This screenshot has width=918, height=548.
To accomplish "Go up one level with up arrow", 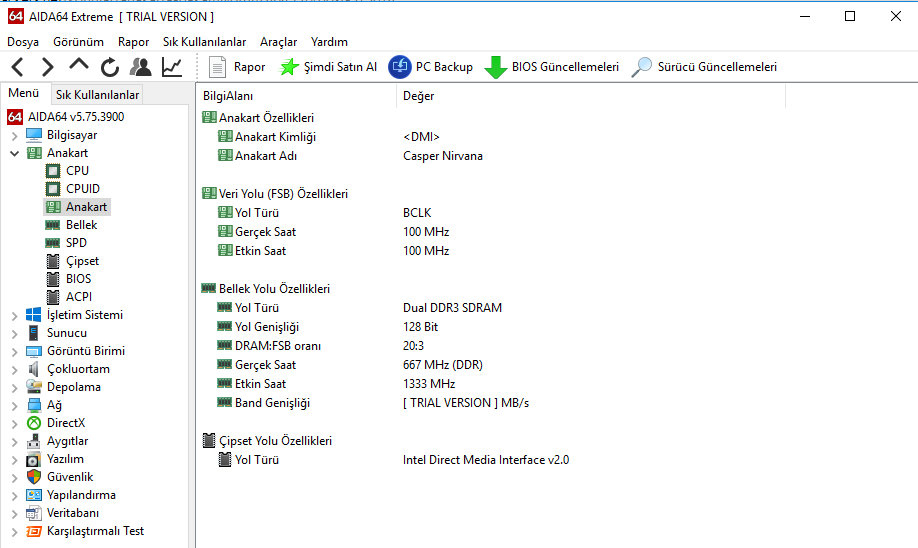I will (x=78, y=65).
